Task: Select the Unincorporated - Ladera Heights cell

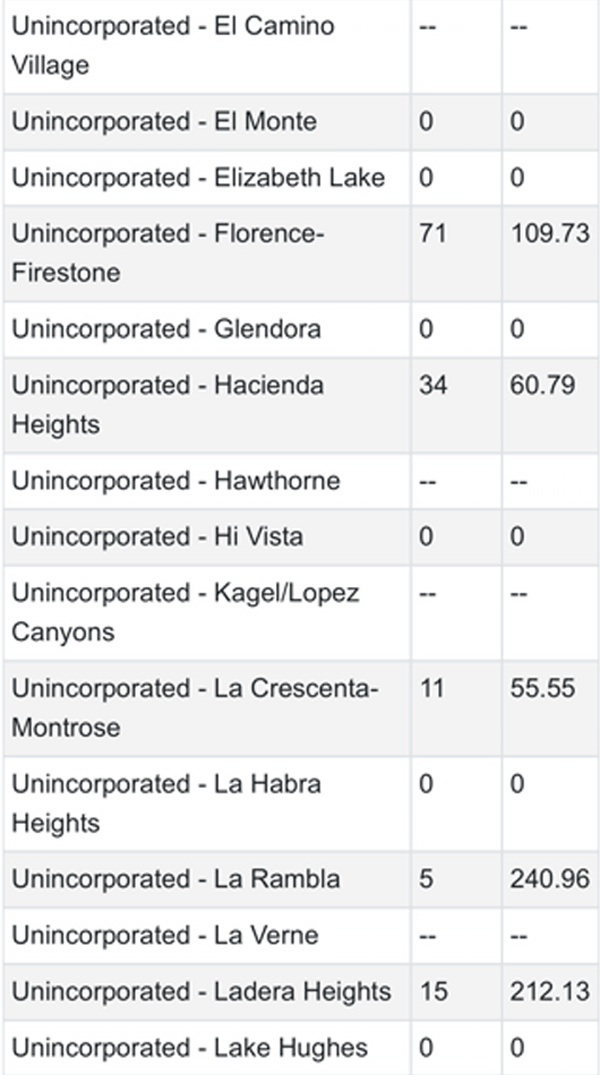Action: pos(207,991)
